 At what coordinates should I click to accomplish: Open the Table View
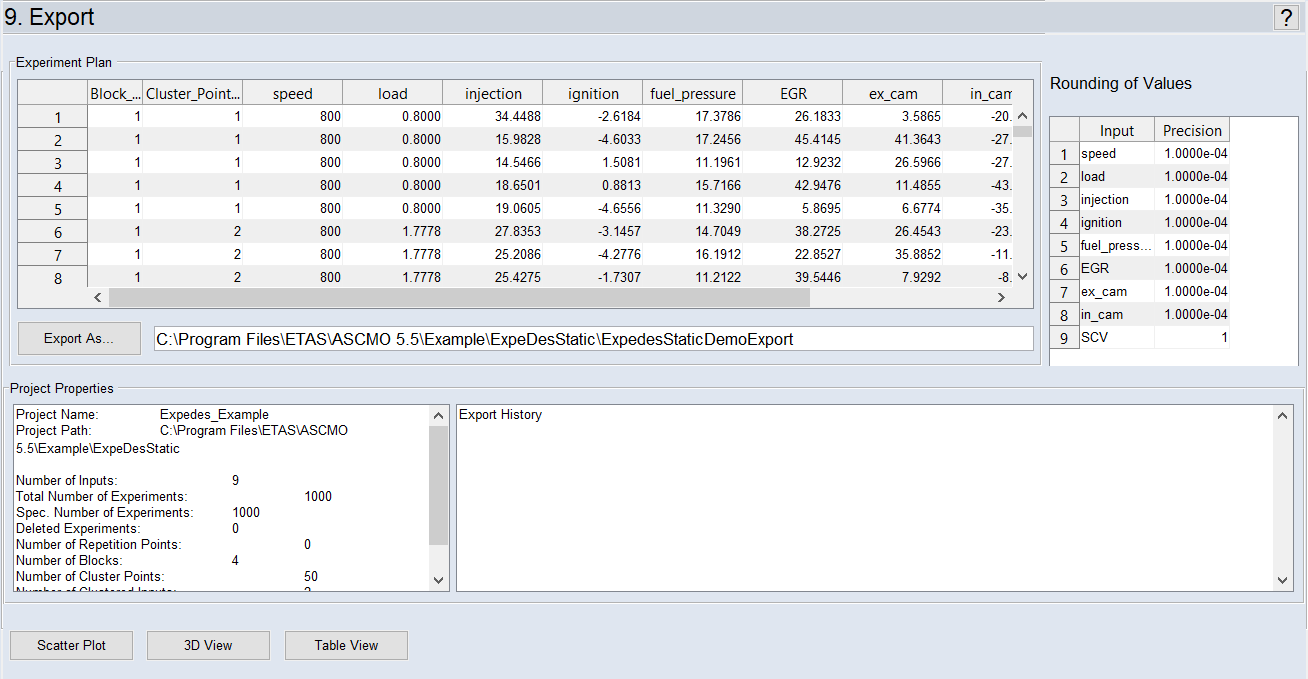tap(346, 646)
